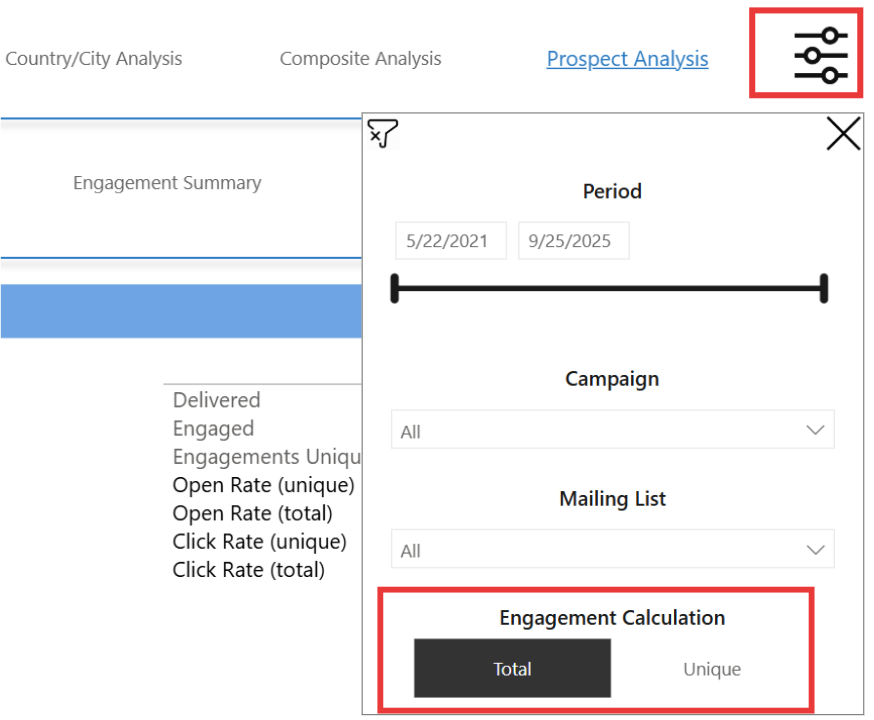Clear all filters using the funnel icon
Image resolution: width=874 pixels, height=720 pixels.
pyautogui.click(x=383, y=131)
